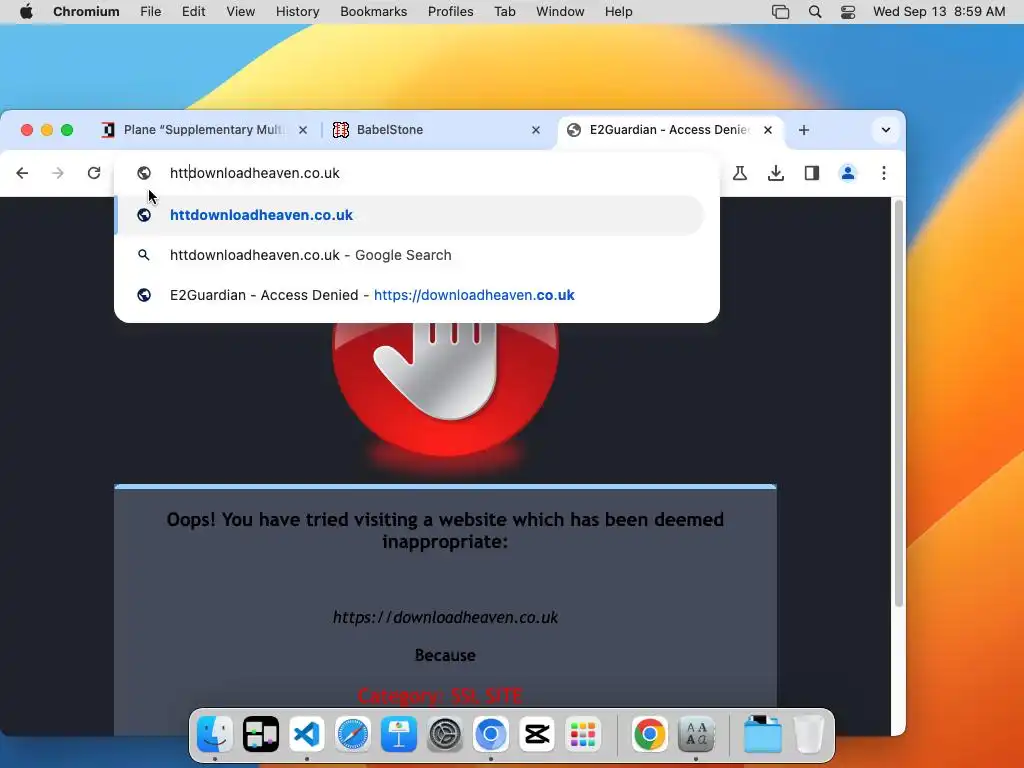Launch Mission Control app from the Dock
The image size is (1024, 768).
pyautogui.click(x=261, y=734)
